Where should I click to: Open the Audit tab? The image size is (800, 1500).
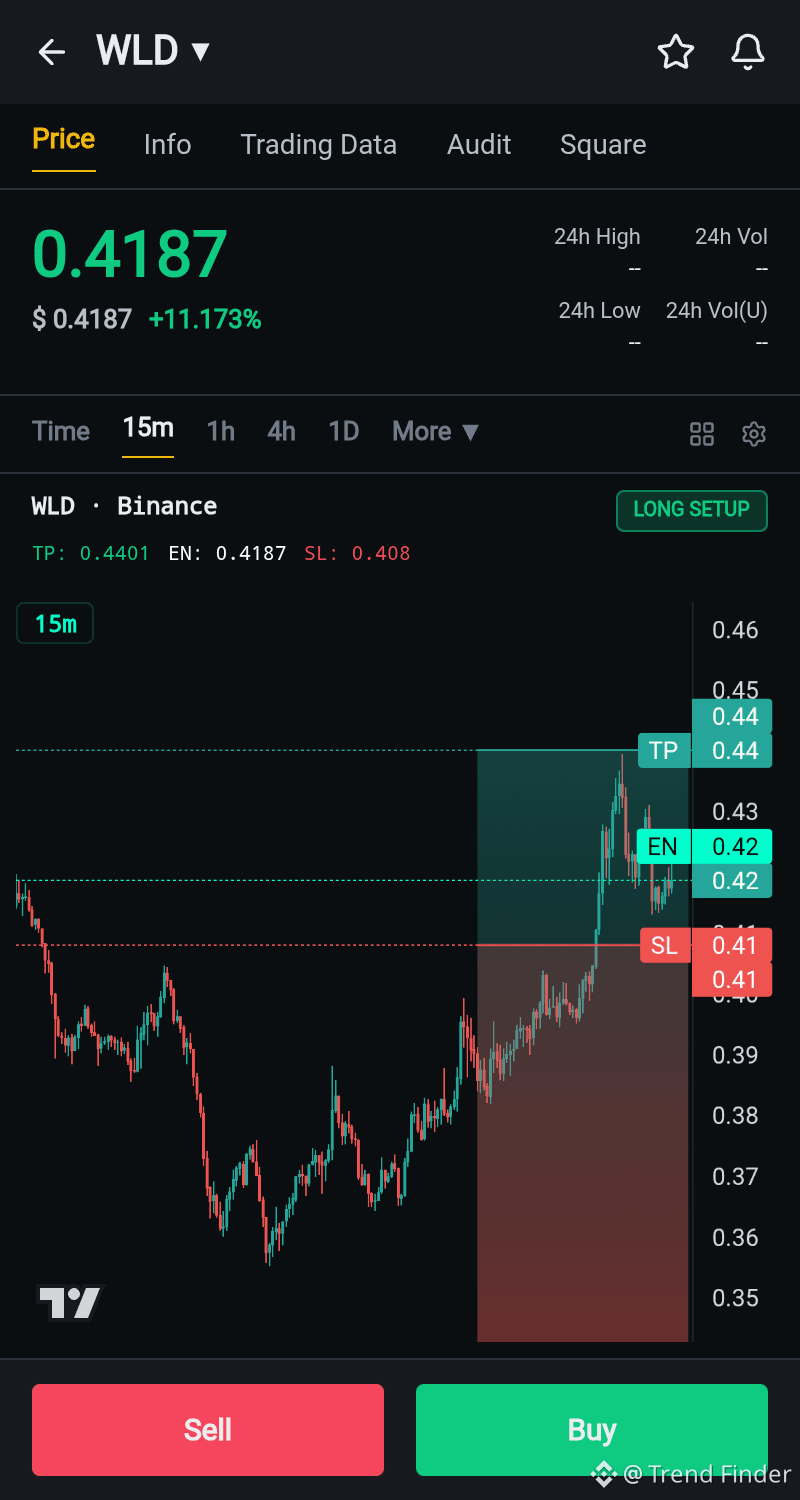(x=479, y=145)
